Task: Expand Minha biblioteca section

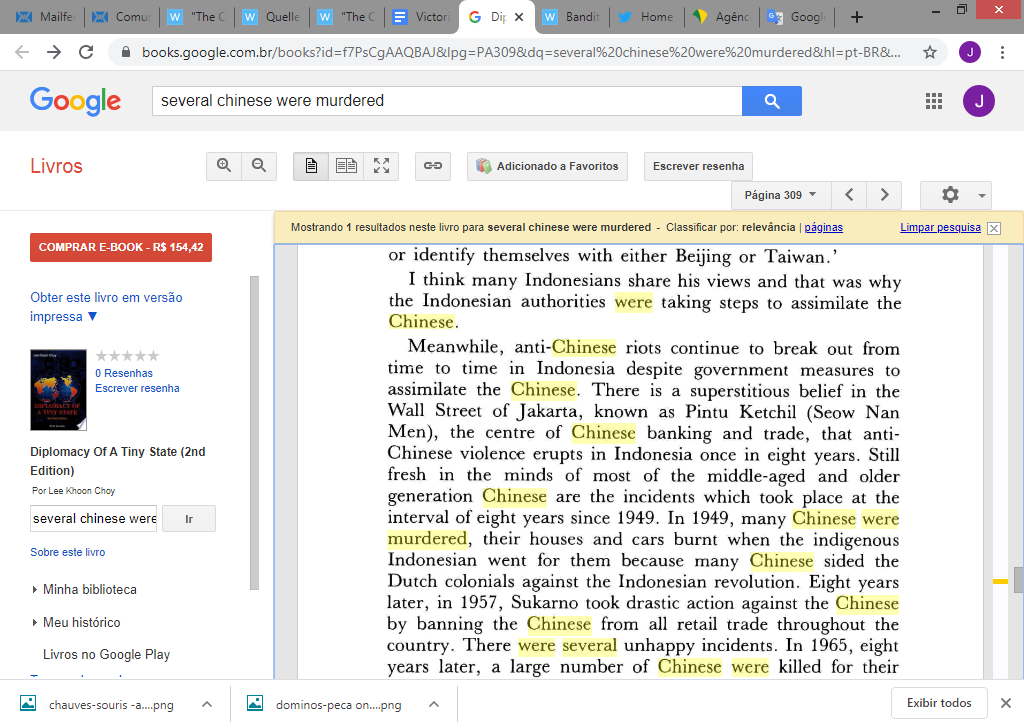Action: [x=88, y=589]
